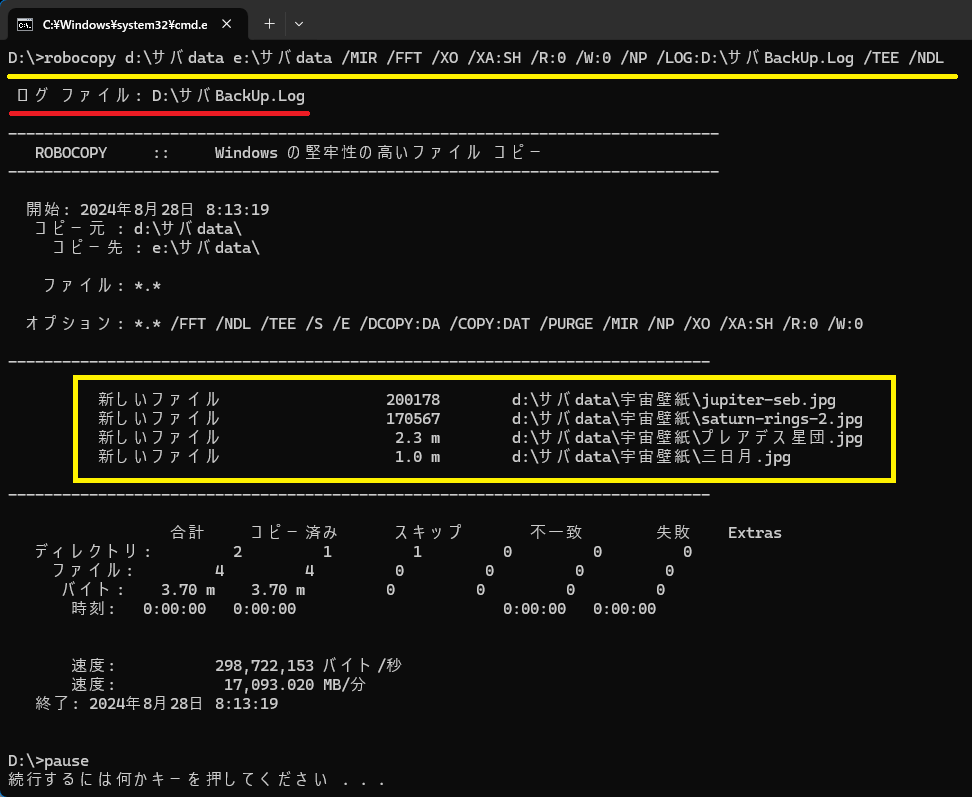Click the 不一致 column header
The image size is (972, 797).
(x=556, y=532)
